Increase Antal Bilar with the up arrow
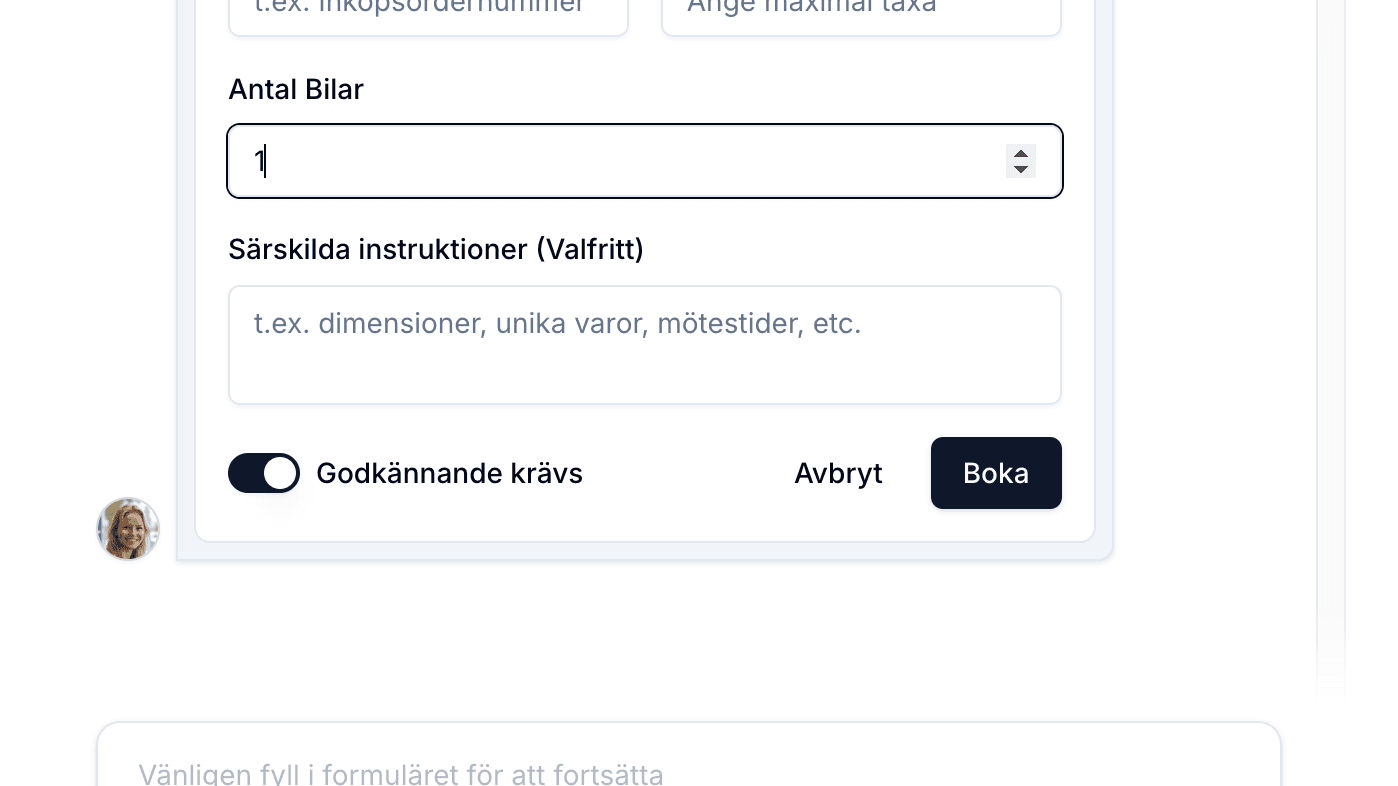This screenshot has height=786, width=1398. tap(1021, 153)
